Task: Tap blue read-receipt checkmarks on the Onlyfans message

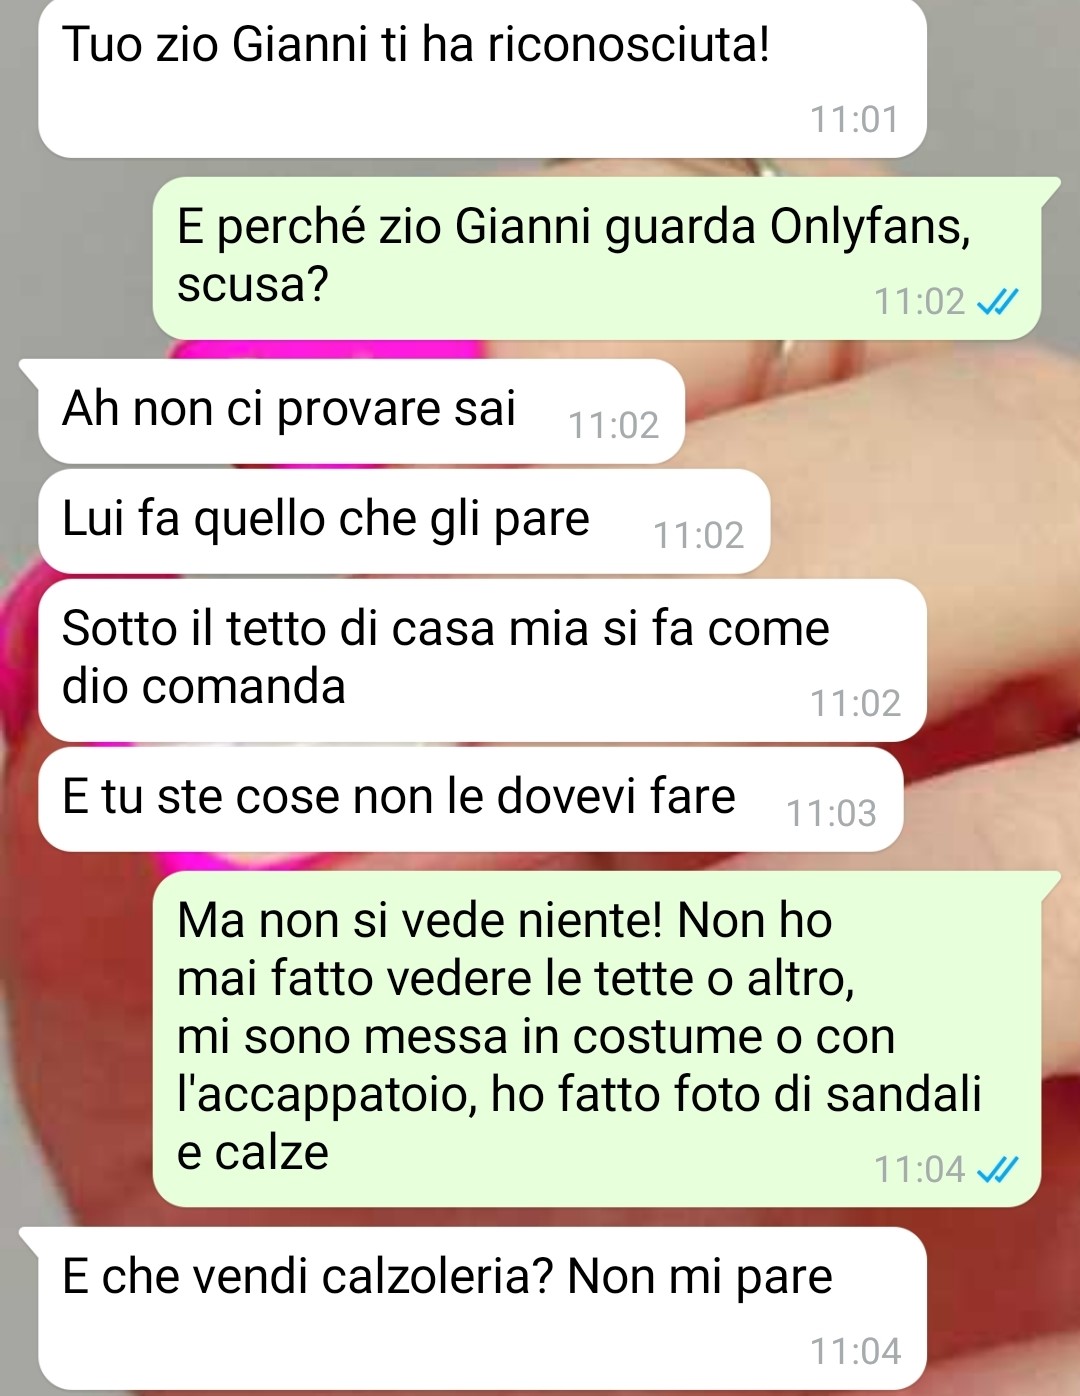Action: pos(997,301)
